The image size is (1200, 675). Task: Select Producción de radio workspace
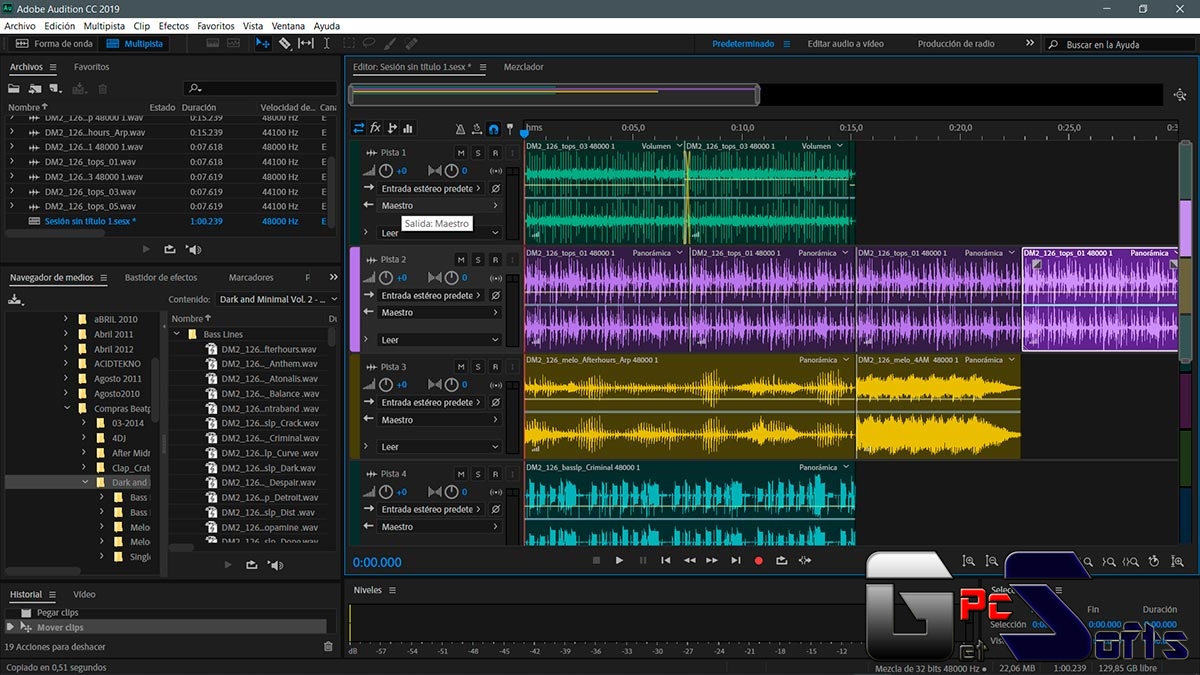pyautogui.click(x=956, y=44)
